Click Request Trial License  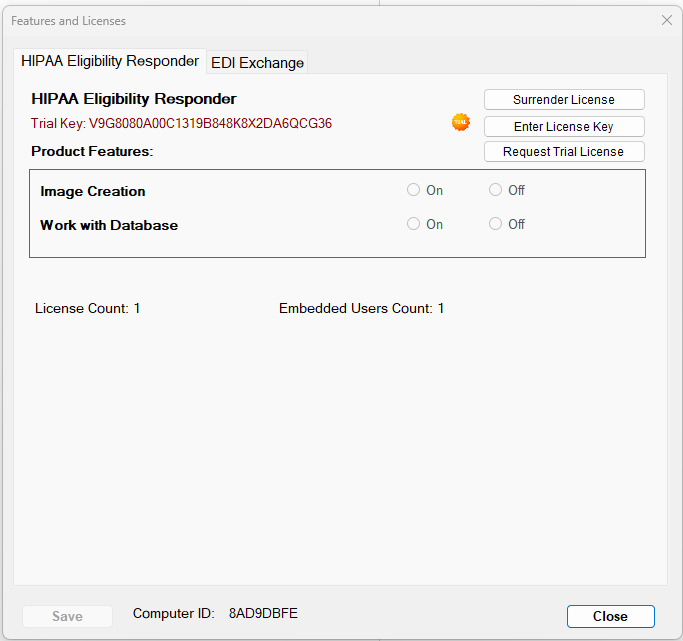pos(564,152)
